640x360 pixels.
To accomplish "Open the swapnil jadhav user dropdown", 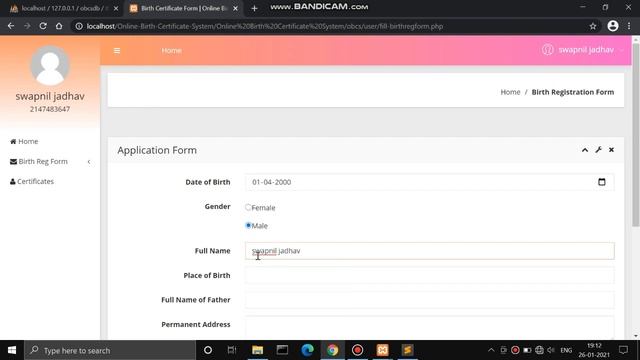I will tap(583, 50).
